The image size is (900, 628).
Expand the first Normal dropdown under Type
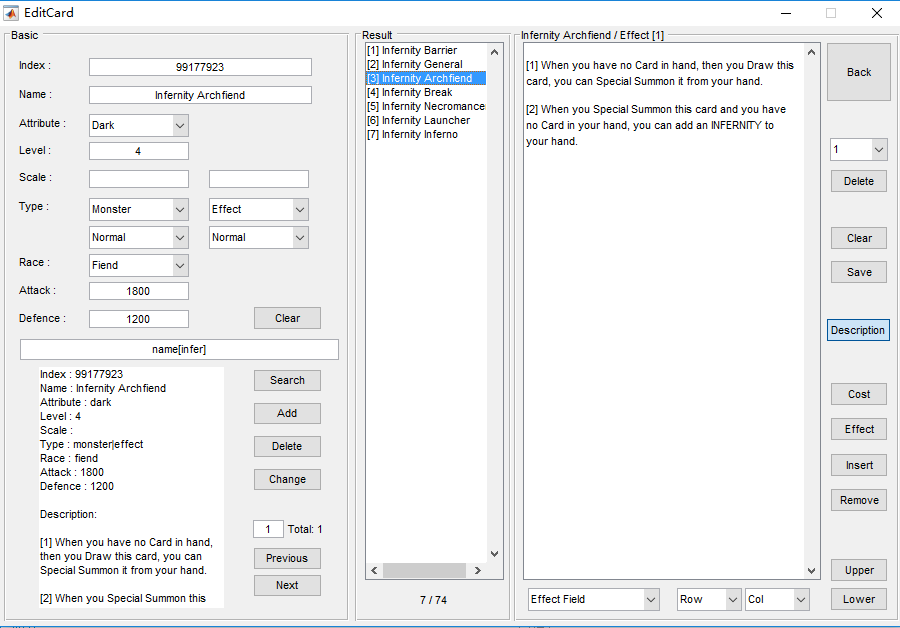[139, 238]
